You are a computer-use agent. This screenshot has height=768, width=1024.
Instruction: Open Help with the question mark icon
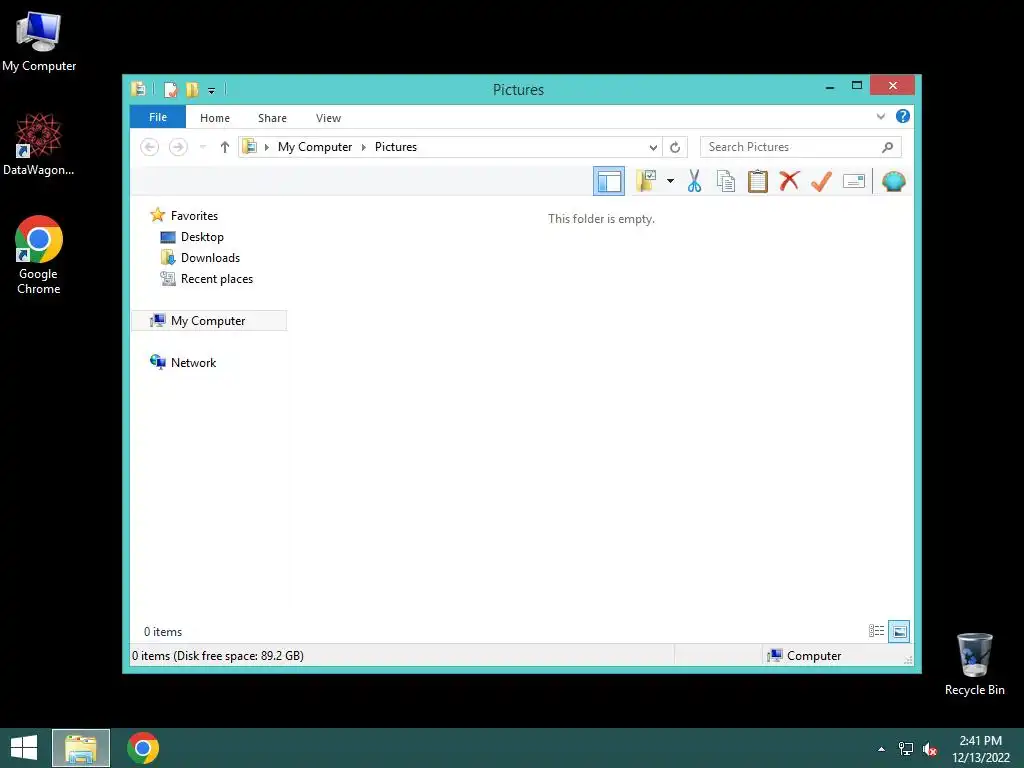903,116
